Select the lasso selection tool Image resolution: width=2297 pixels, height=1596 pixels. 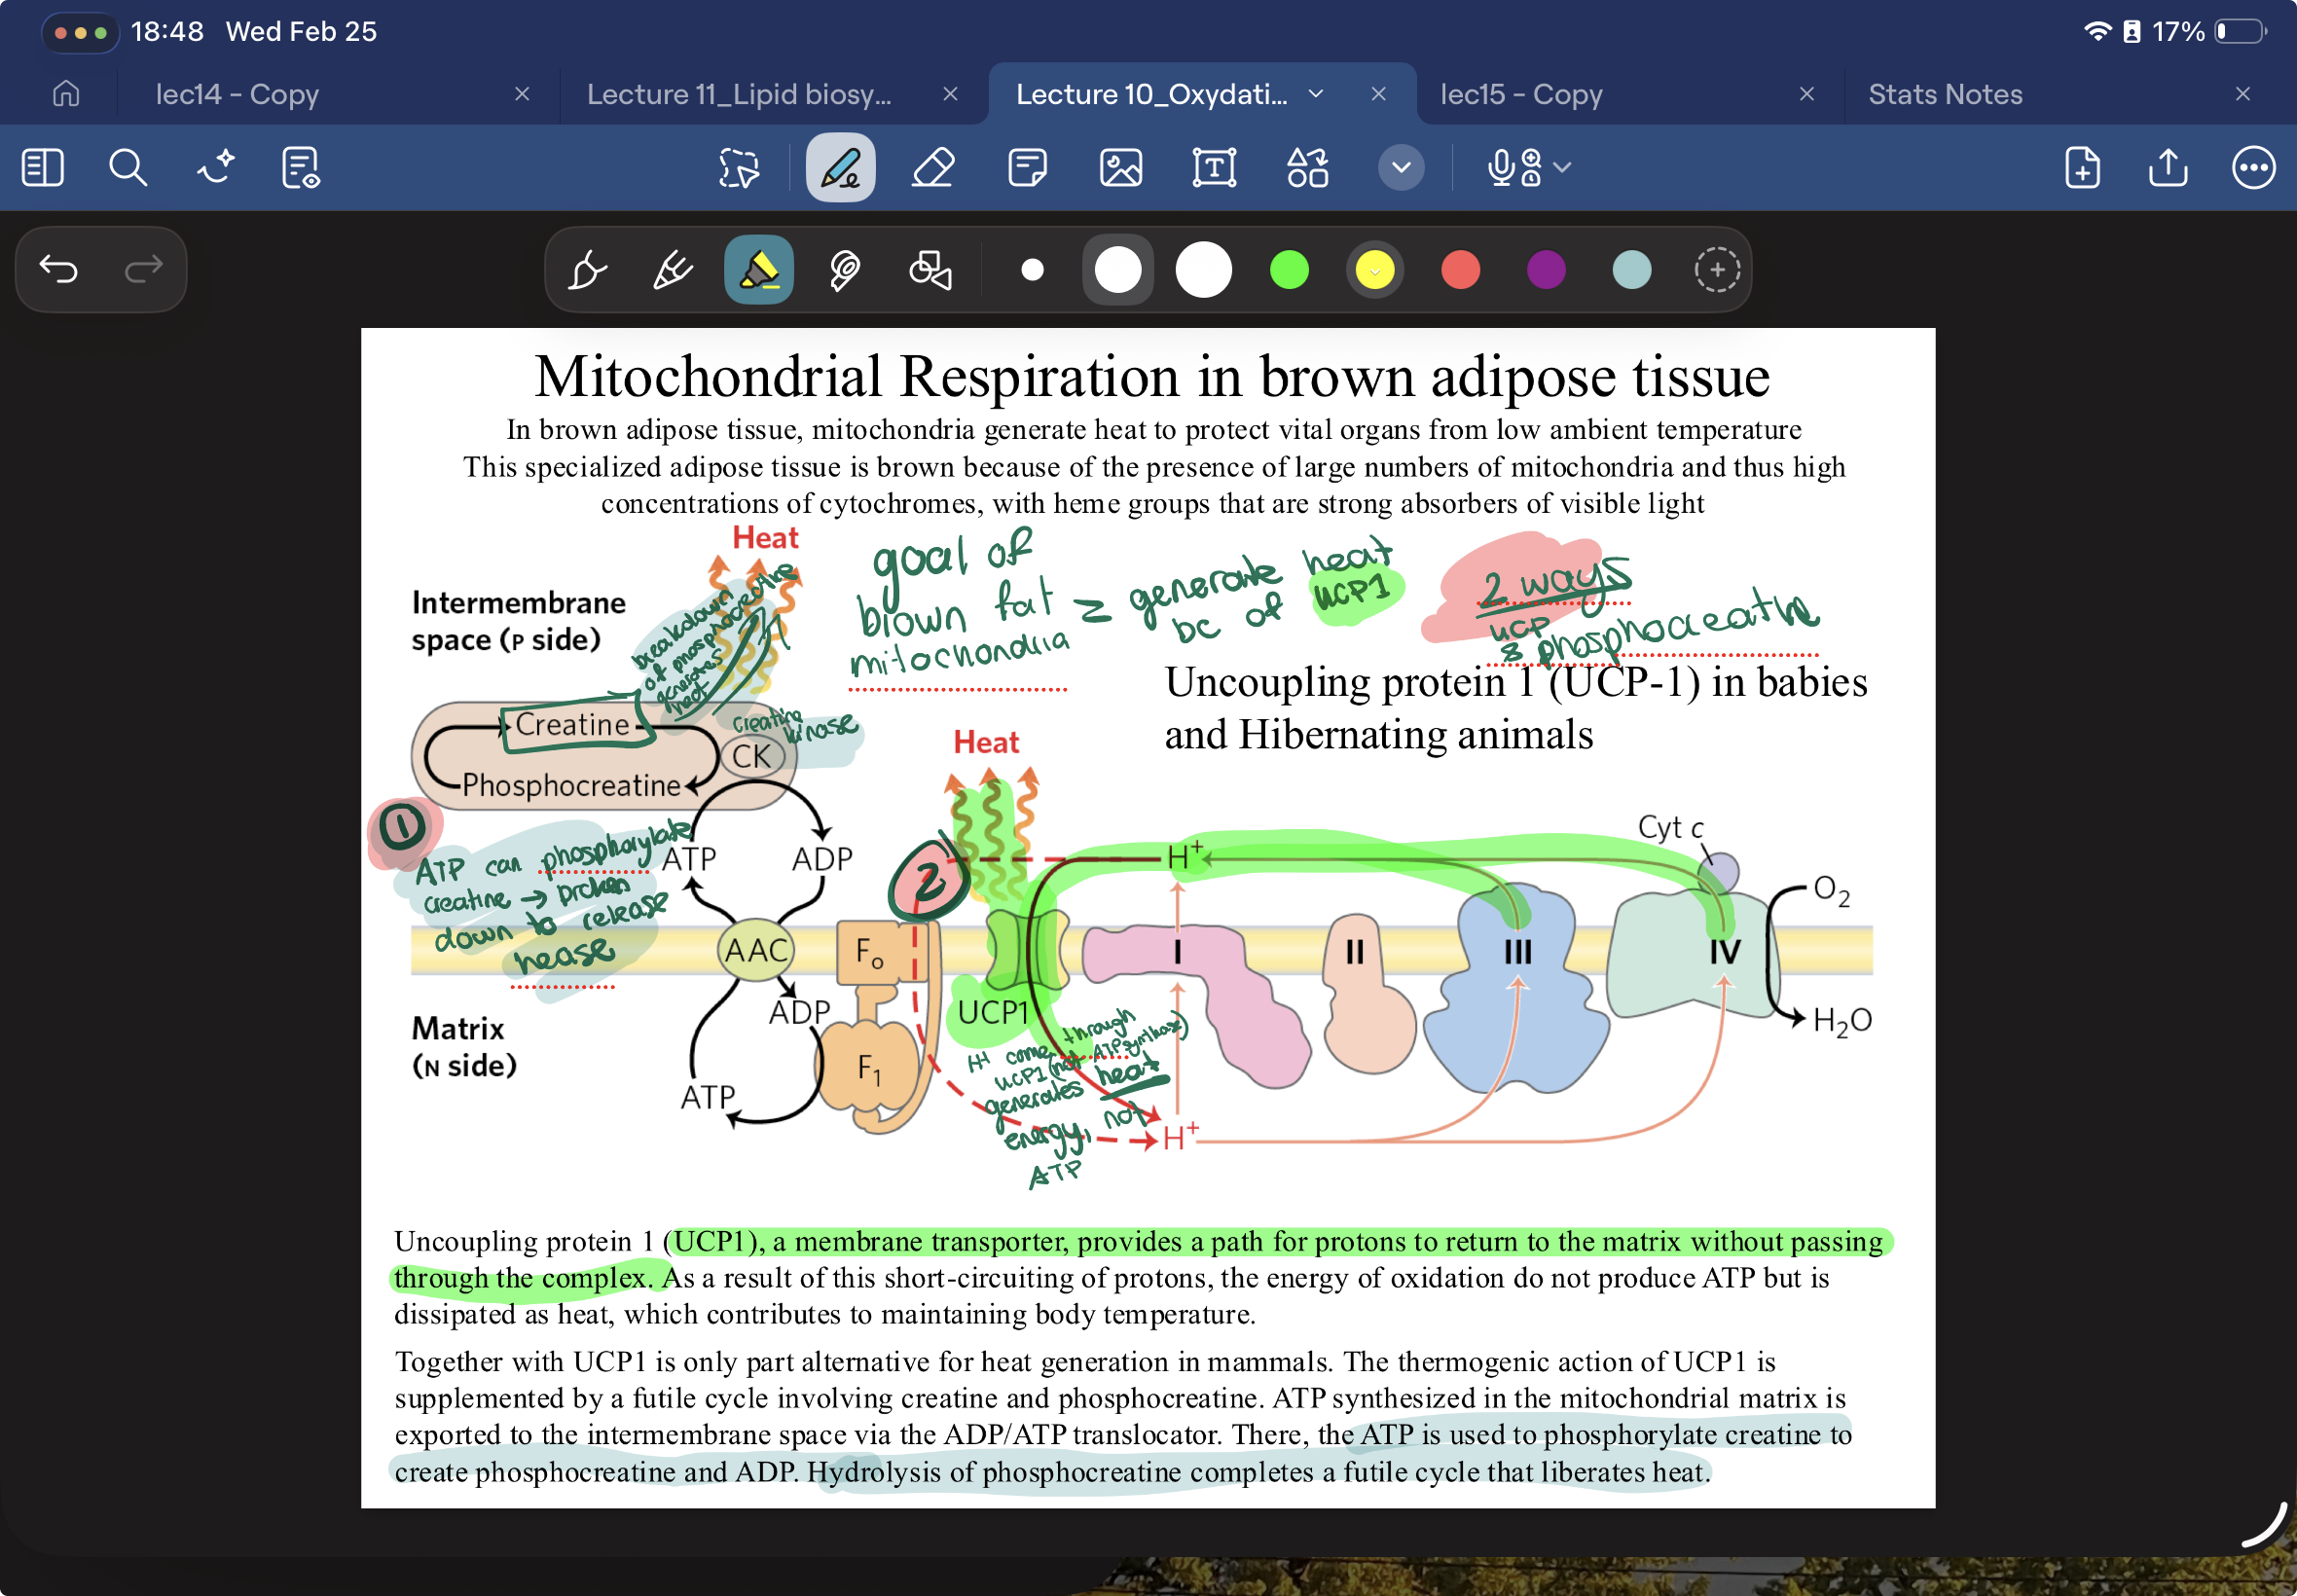[x=739, y=167]
